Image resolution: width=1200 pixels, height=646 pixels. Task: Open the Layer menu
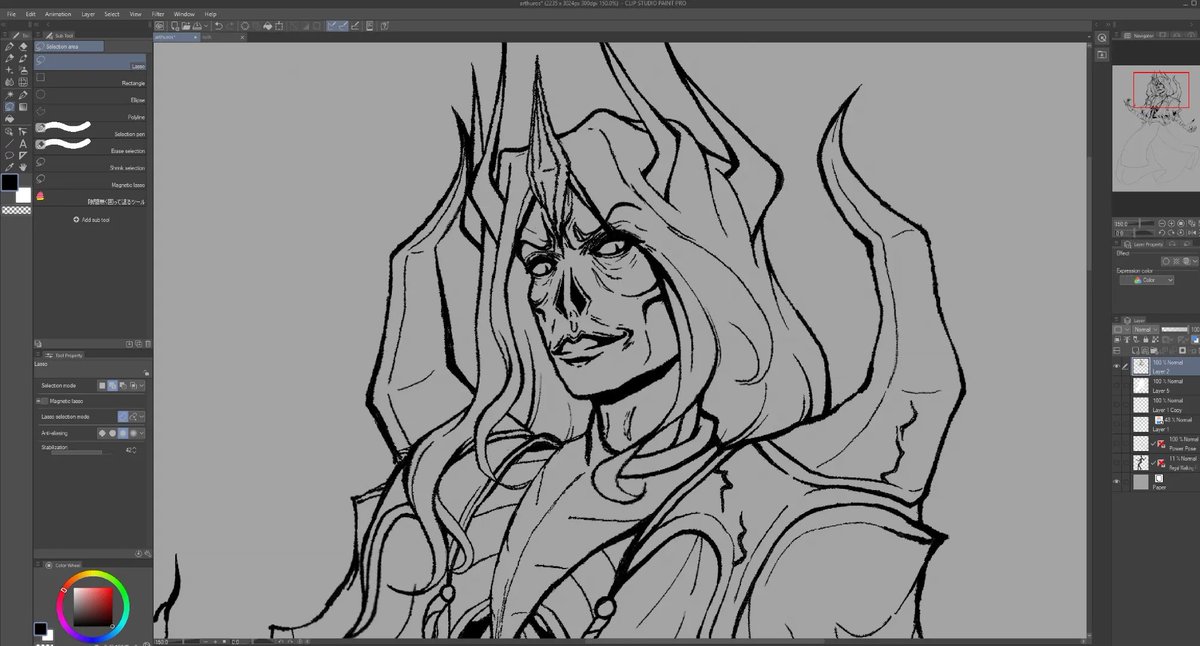(88, 14)
